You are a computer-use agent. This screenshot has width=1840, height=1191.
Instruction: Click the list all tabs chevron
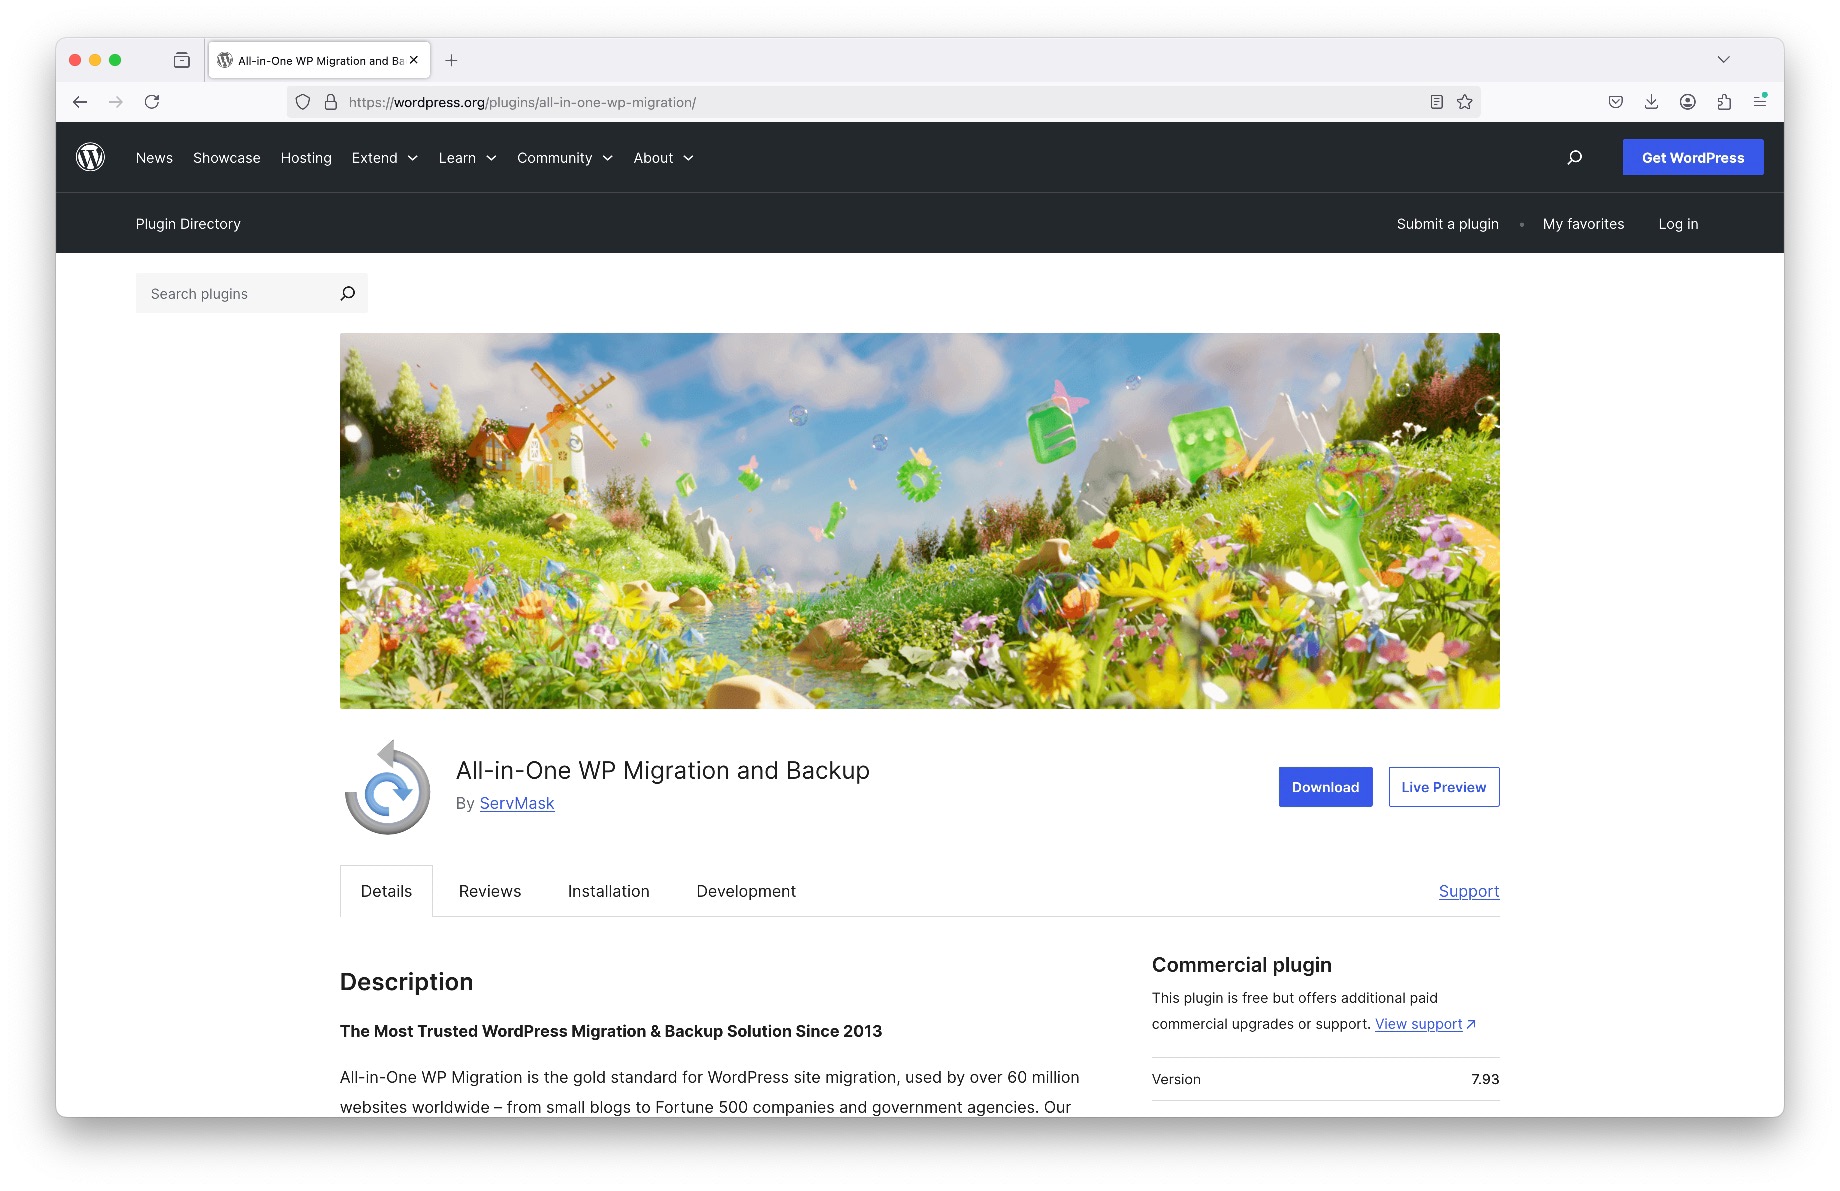coord(1723,60)
